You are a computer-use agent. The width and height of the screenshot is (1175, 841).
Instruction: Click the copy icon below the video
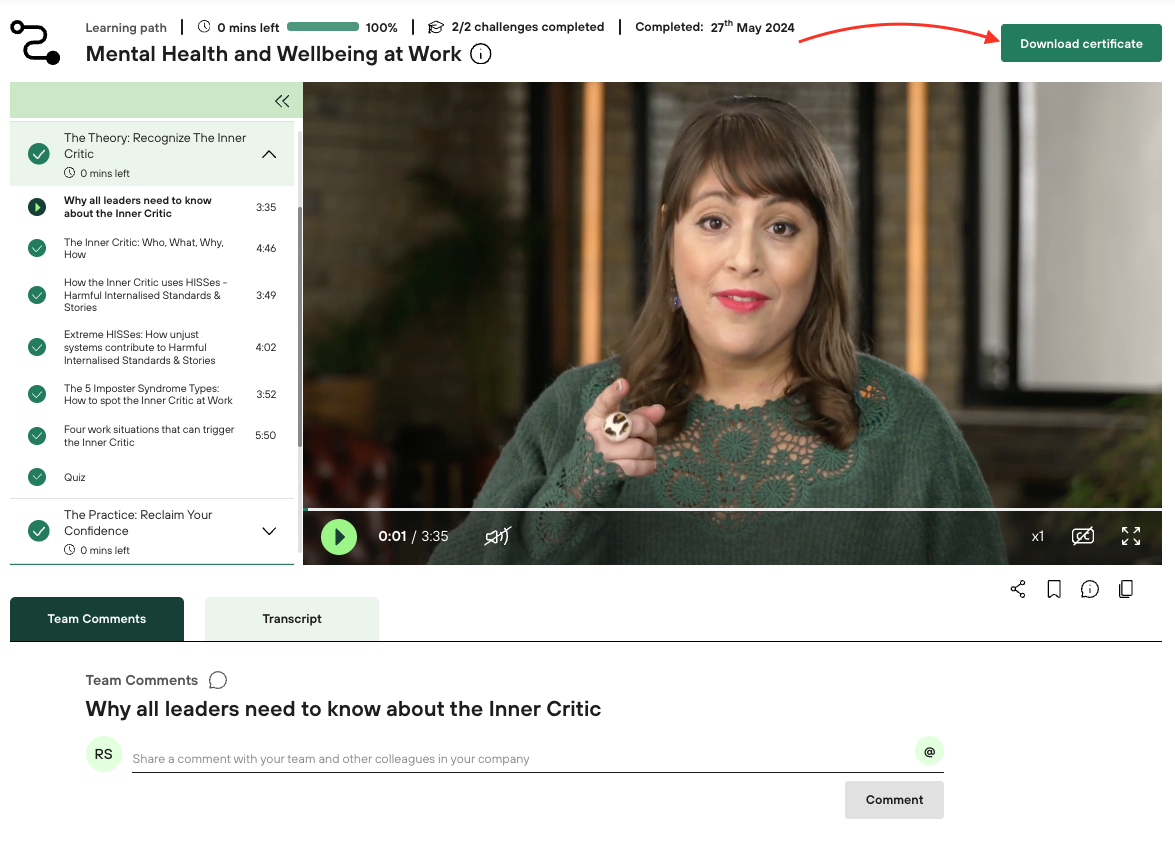tap(1126, 589)
